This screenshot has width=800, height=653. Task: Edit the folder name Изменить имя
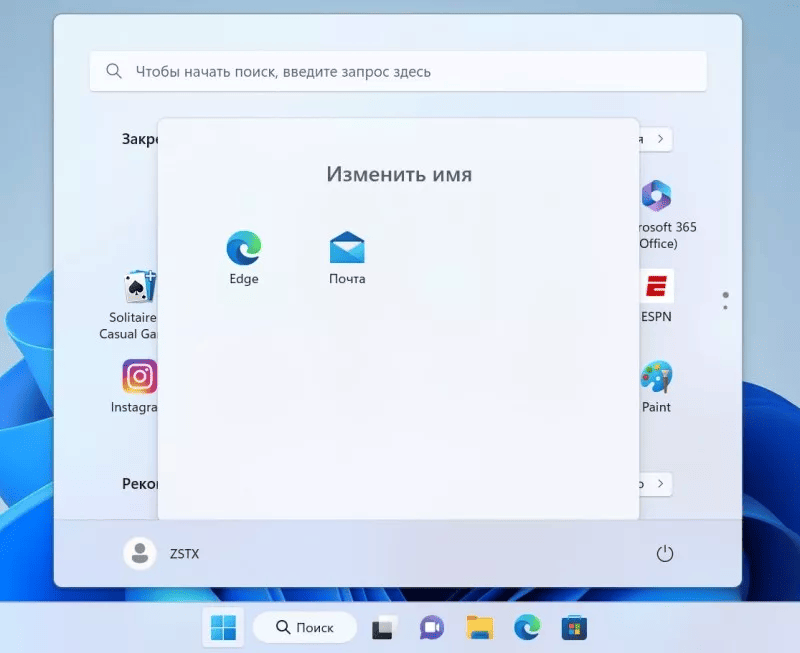[x=399, y=174]
